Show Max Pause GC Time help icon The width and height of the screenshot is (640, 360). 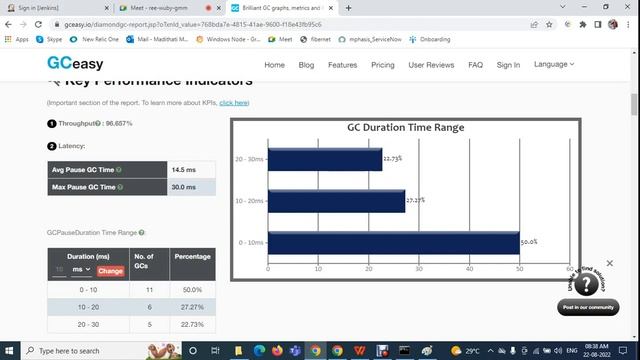point(120,187)
